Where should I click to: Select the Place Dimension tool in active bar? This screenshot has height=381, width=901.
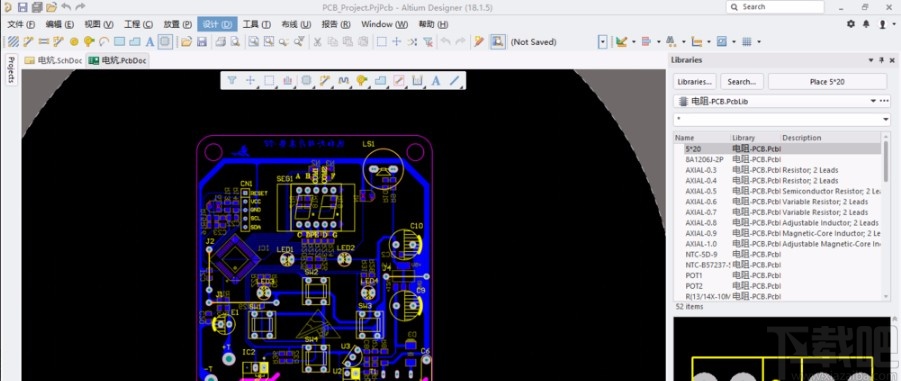[x=418, y=80]
